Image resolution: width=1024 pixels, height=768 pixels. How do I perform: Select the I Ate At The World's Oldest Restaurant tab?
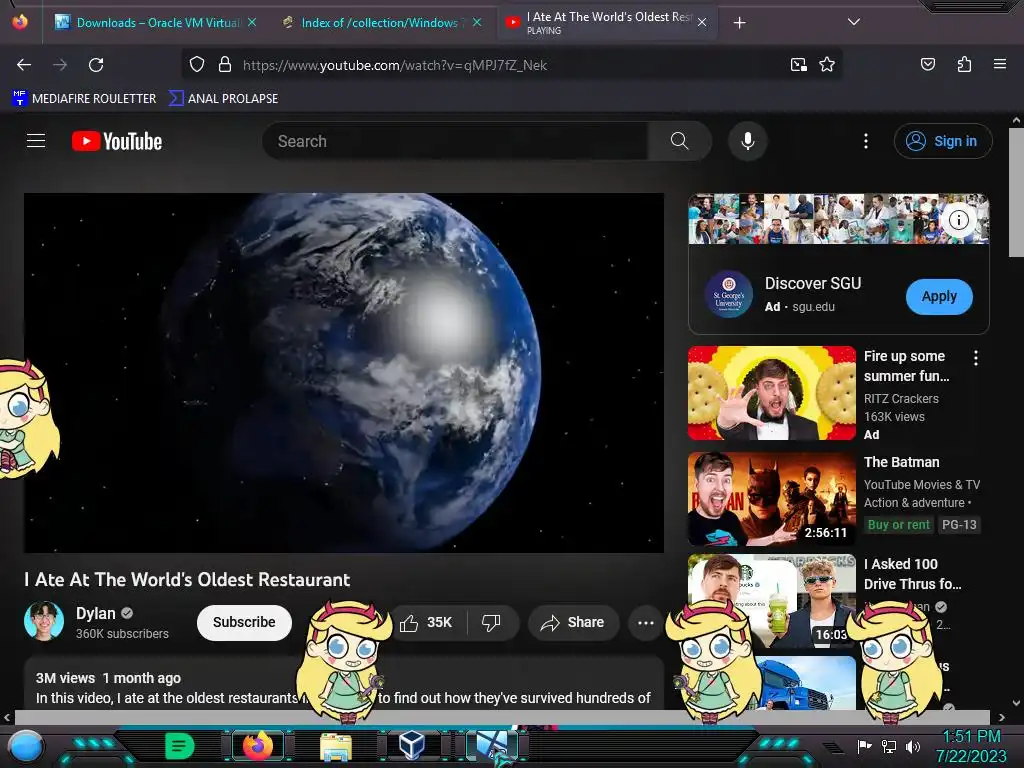click(x=608, y=23)
